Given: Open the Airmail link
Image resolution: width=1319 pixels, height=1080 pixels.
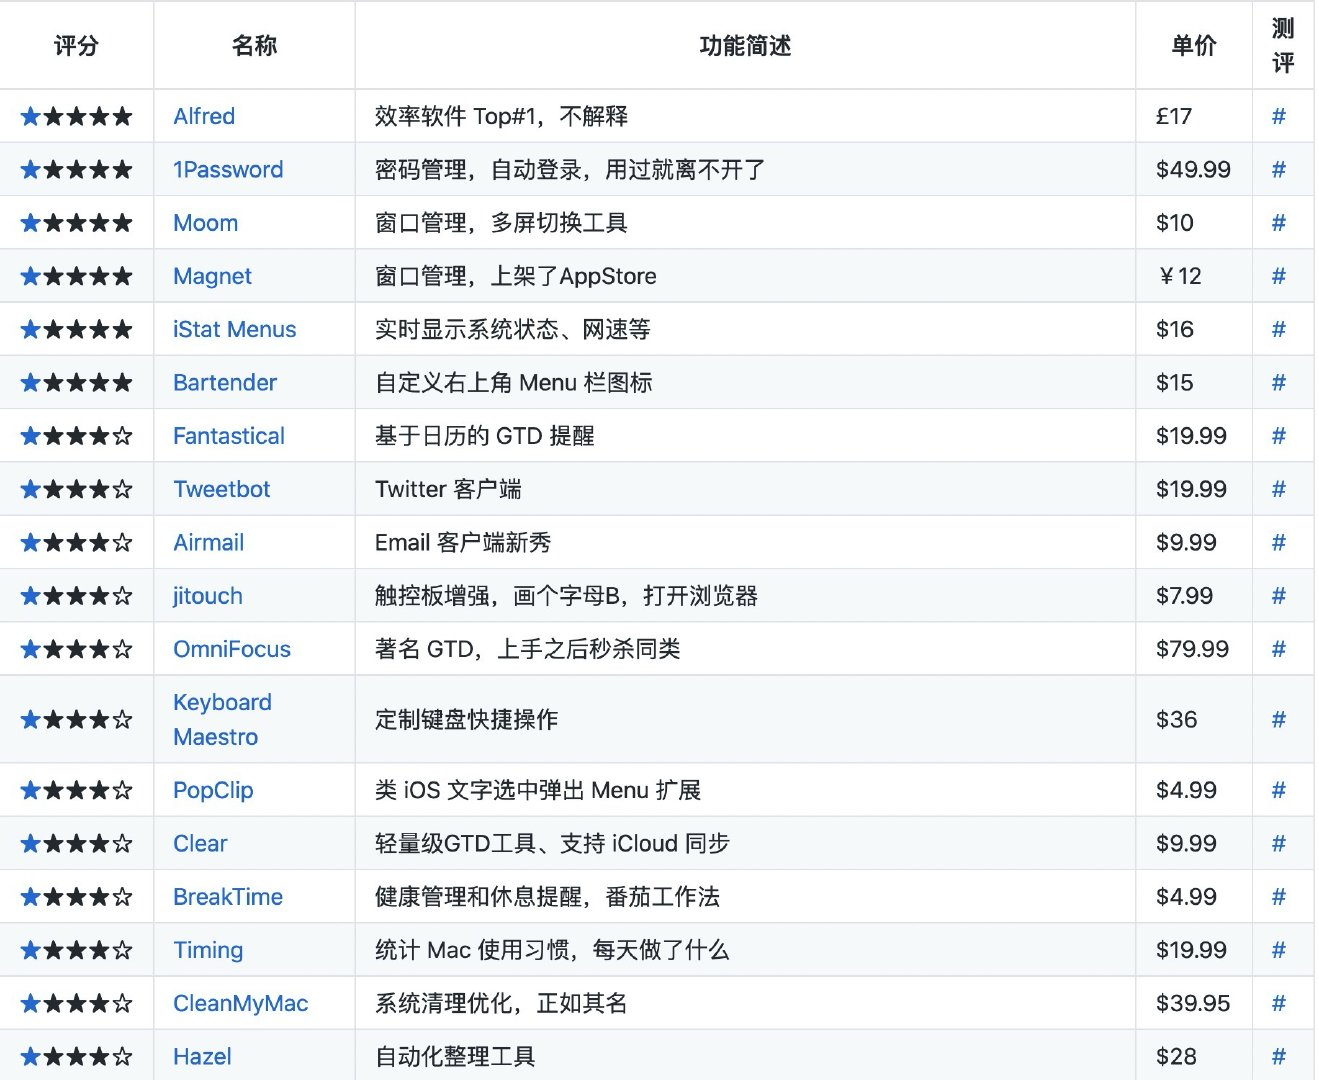Looking at the screenshot, I should tap(209, 542).
